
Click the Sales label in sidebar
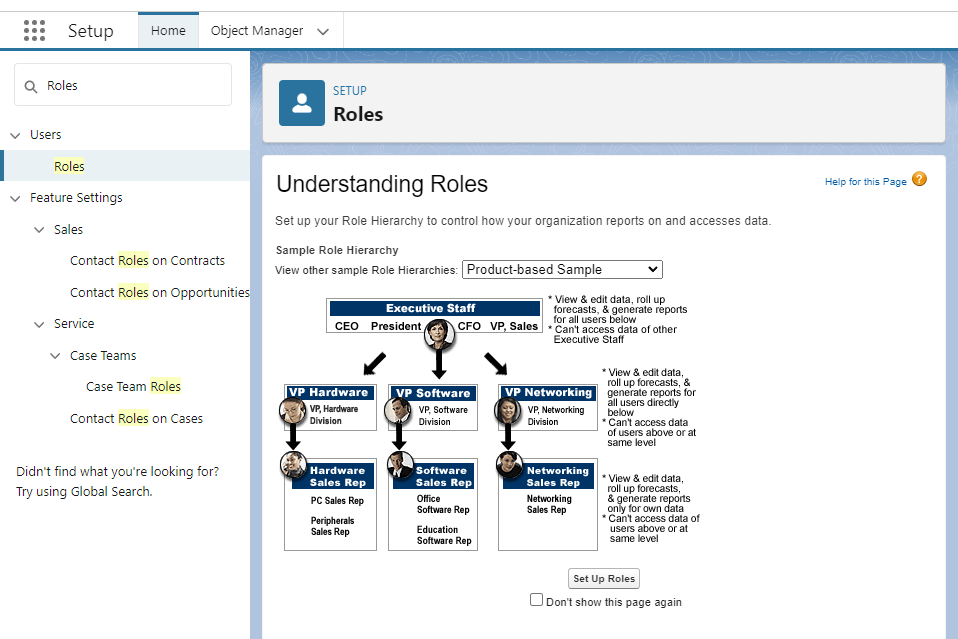(x=68, y=230)
